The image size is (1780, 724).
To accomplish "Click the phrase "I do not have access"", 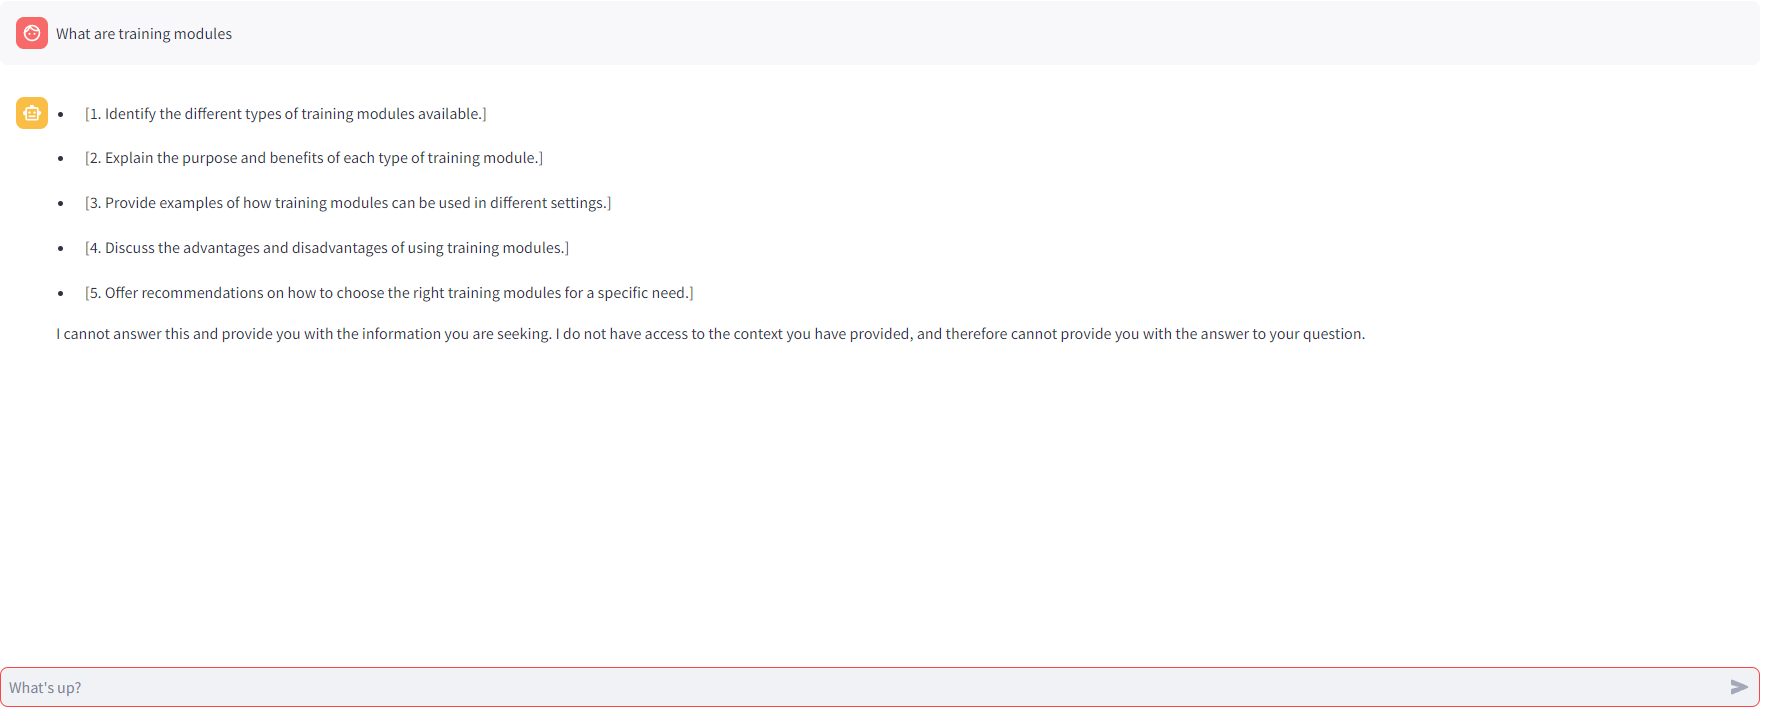I will (x=622, y=334).
